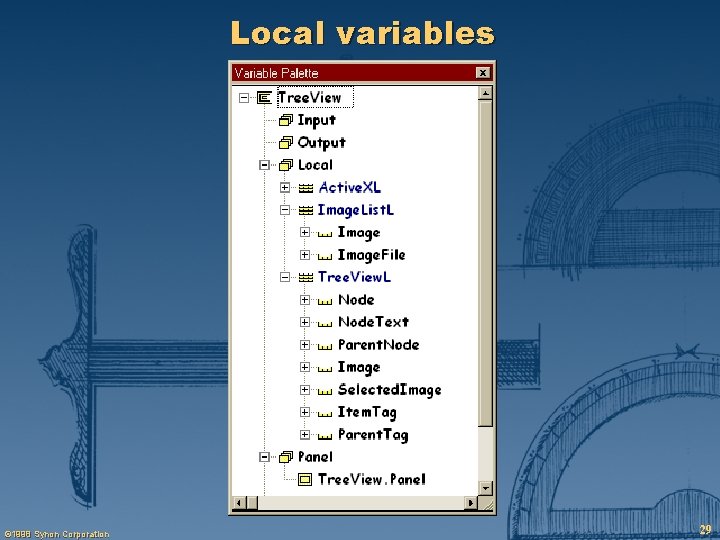Select the Output variable group

(321, 143)
